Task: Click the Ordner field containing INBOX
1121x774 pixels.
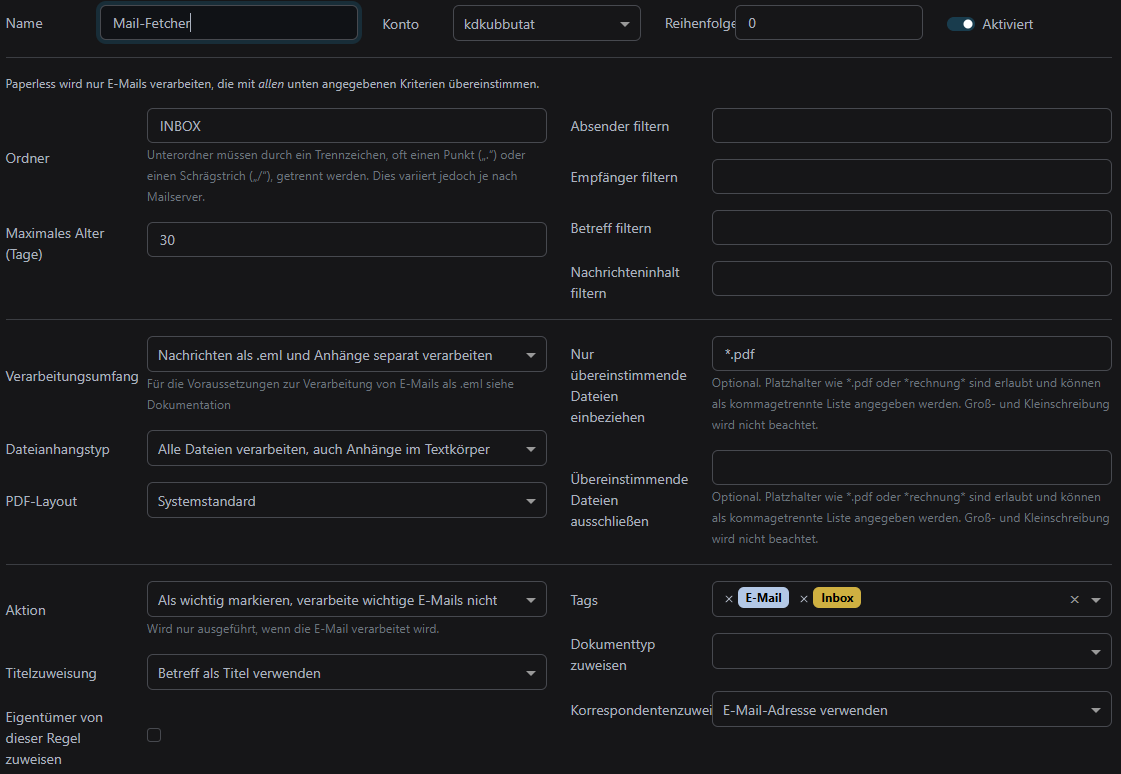Action: point(346,126)
